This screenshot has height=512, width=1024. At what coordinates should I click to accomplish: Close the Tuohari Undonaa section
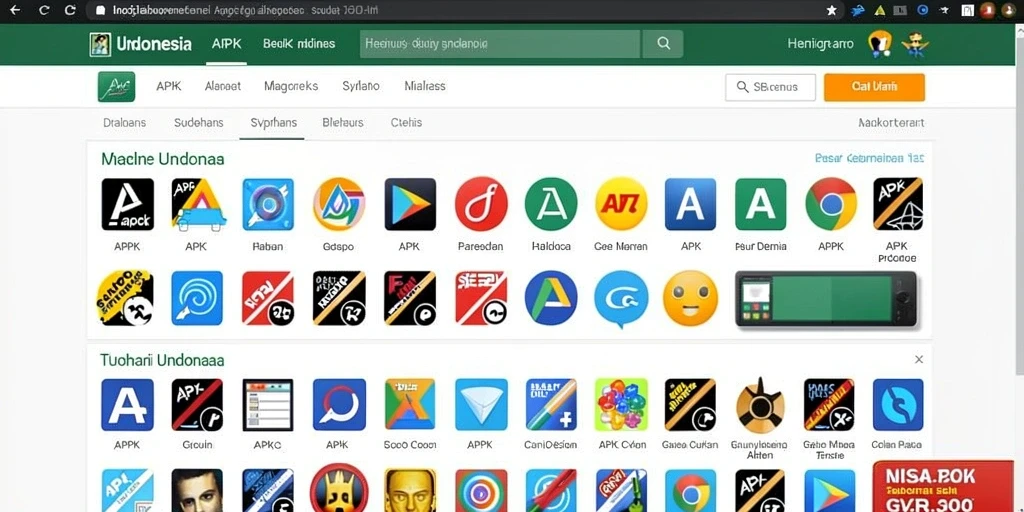[x=919, y=359]
